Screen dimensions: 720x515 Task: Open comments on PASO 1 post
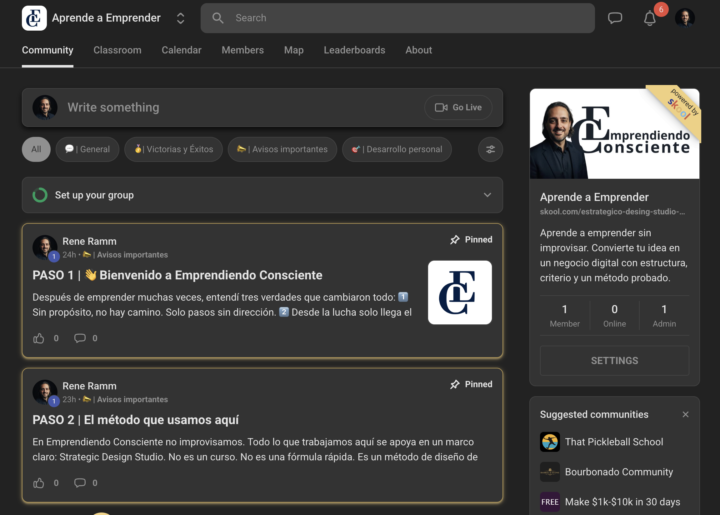click(80, 338)
